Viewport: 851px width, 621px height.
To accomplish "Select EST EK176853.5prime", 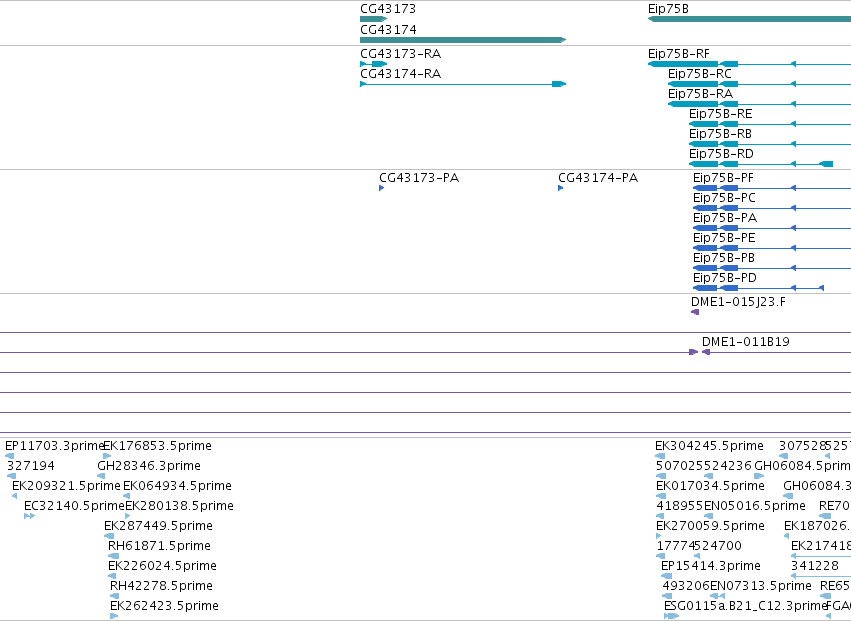I will [157, 446].
